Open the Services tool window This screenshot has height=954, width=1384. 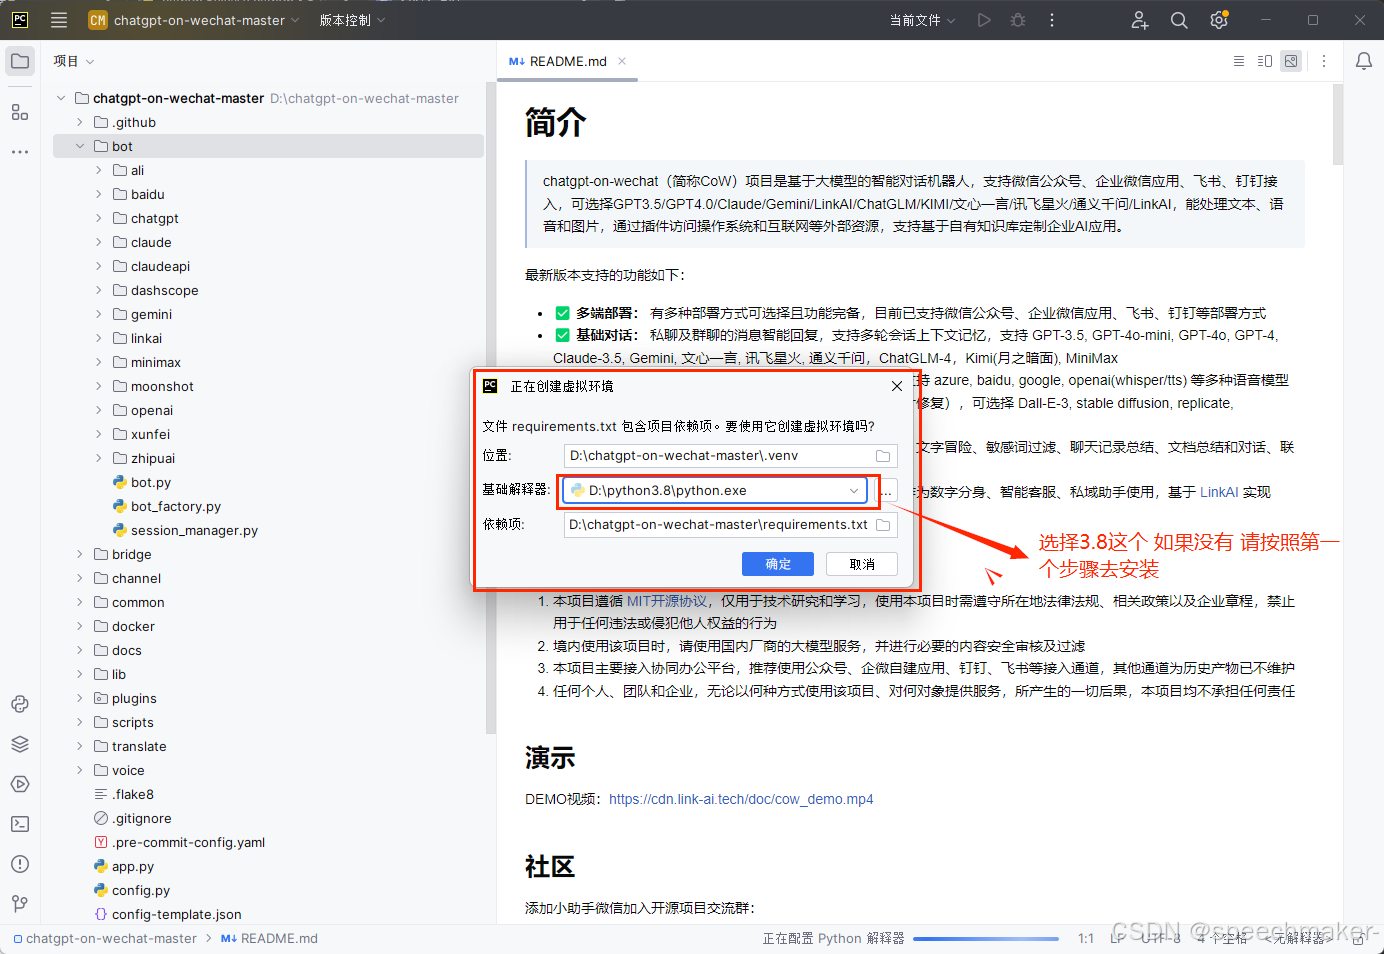coord(20,784)
